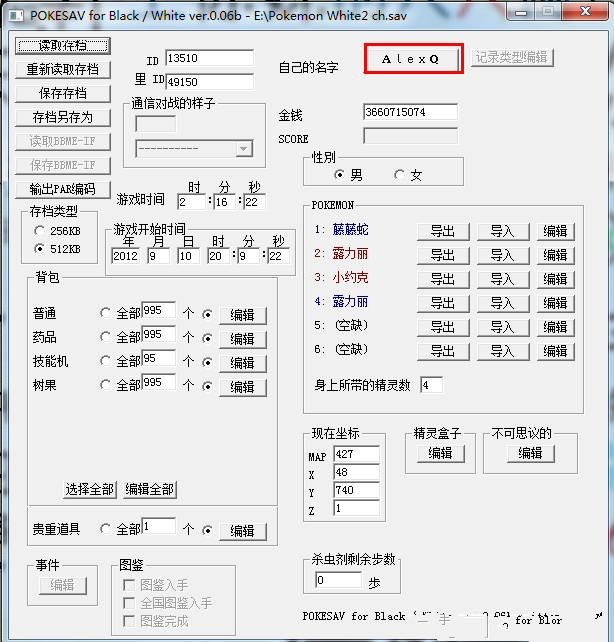The image size is (614, 642).
Task: Click the X coordinate field 48
Action: click(x=357, y=472)
